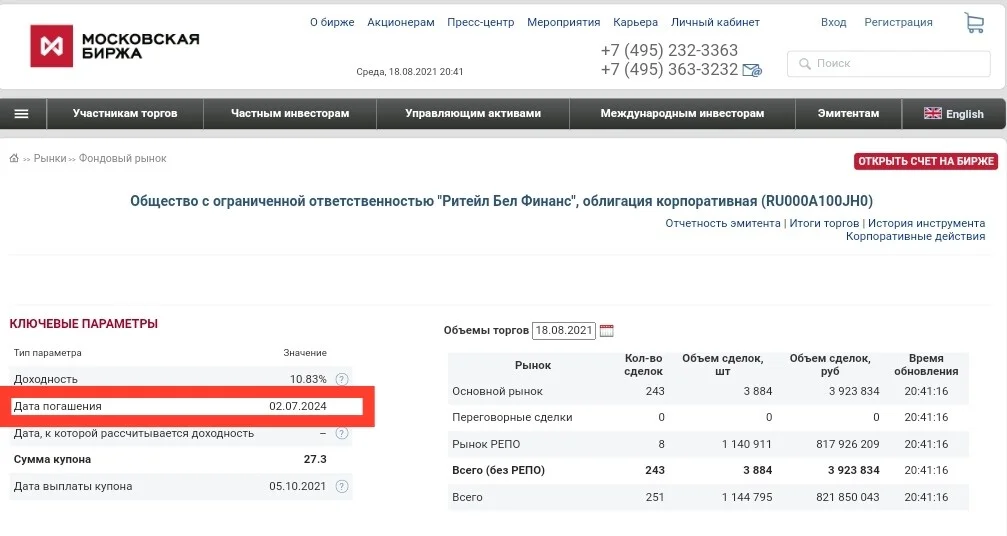Switch to English via the UK flag
Screen dimensions: 1007x536
933,113
